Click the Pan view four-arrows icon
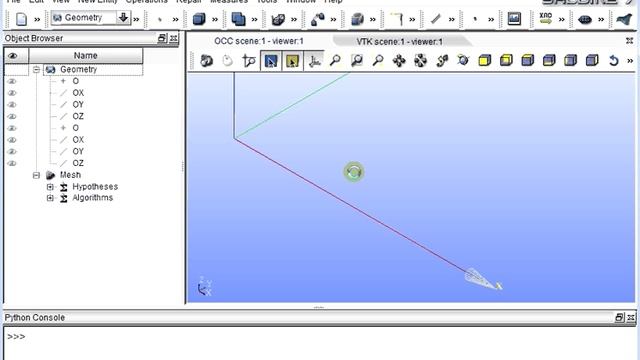The height and width of the screenshot is (360, 640). pos(399,61)
